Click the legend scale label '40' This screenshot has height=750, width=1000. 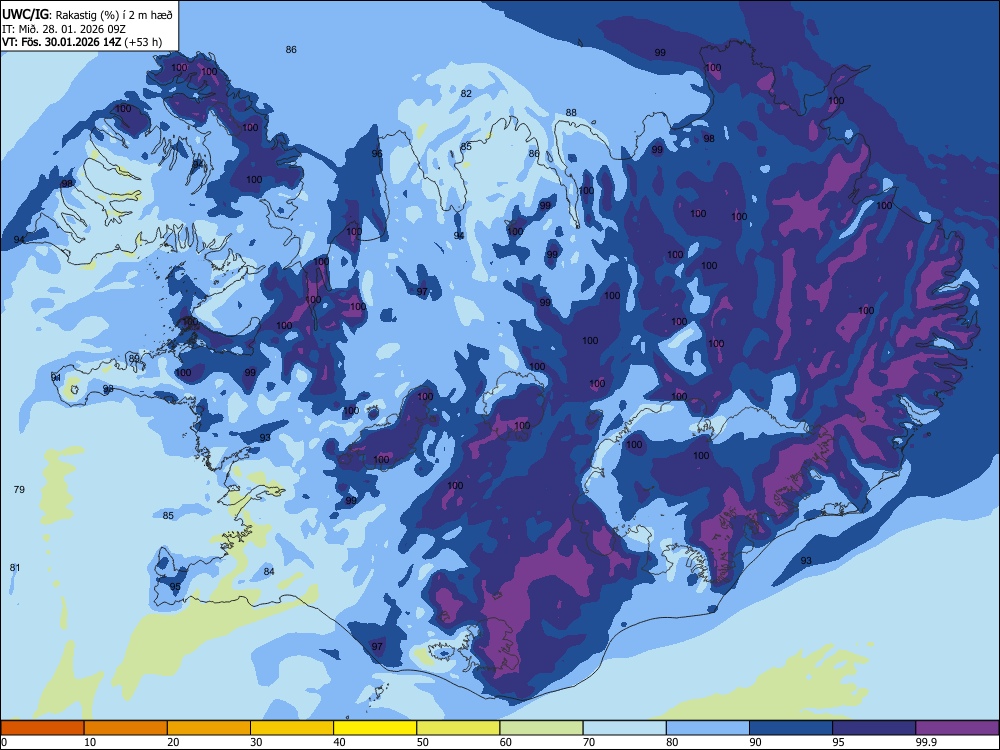pos(339,742)
